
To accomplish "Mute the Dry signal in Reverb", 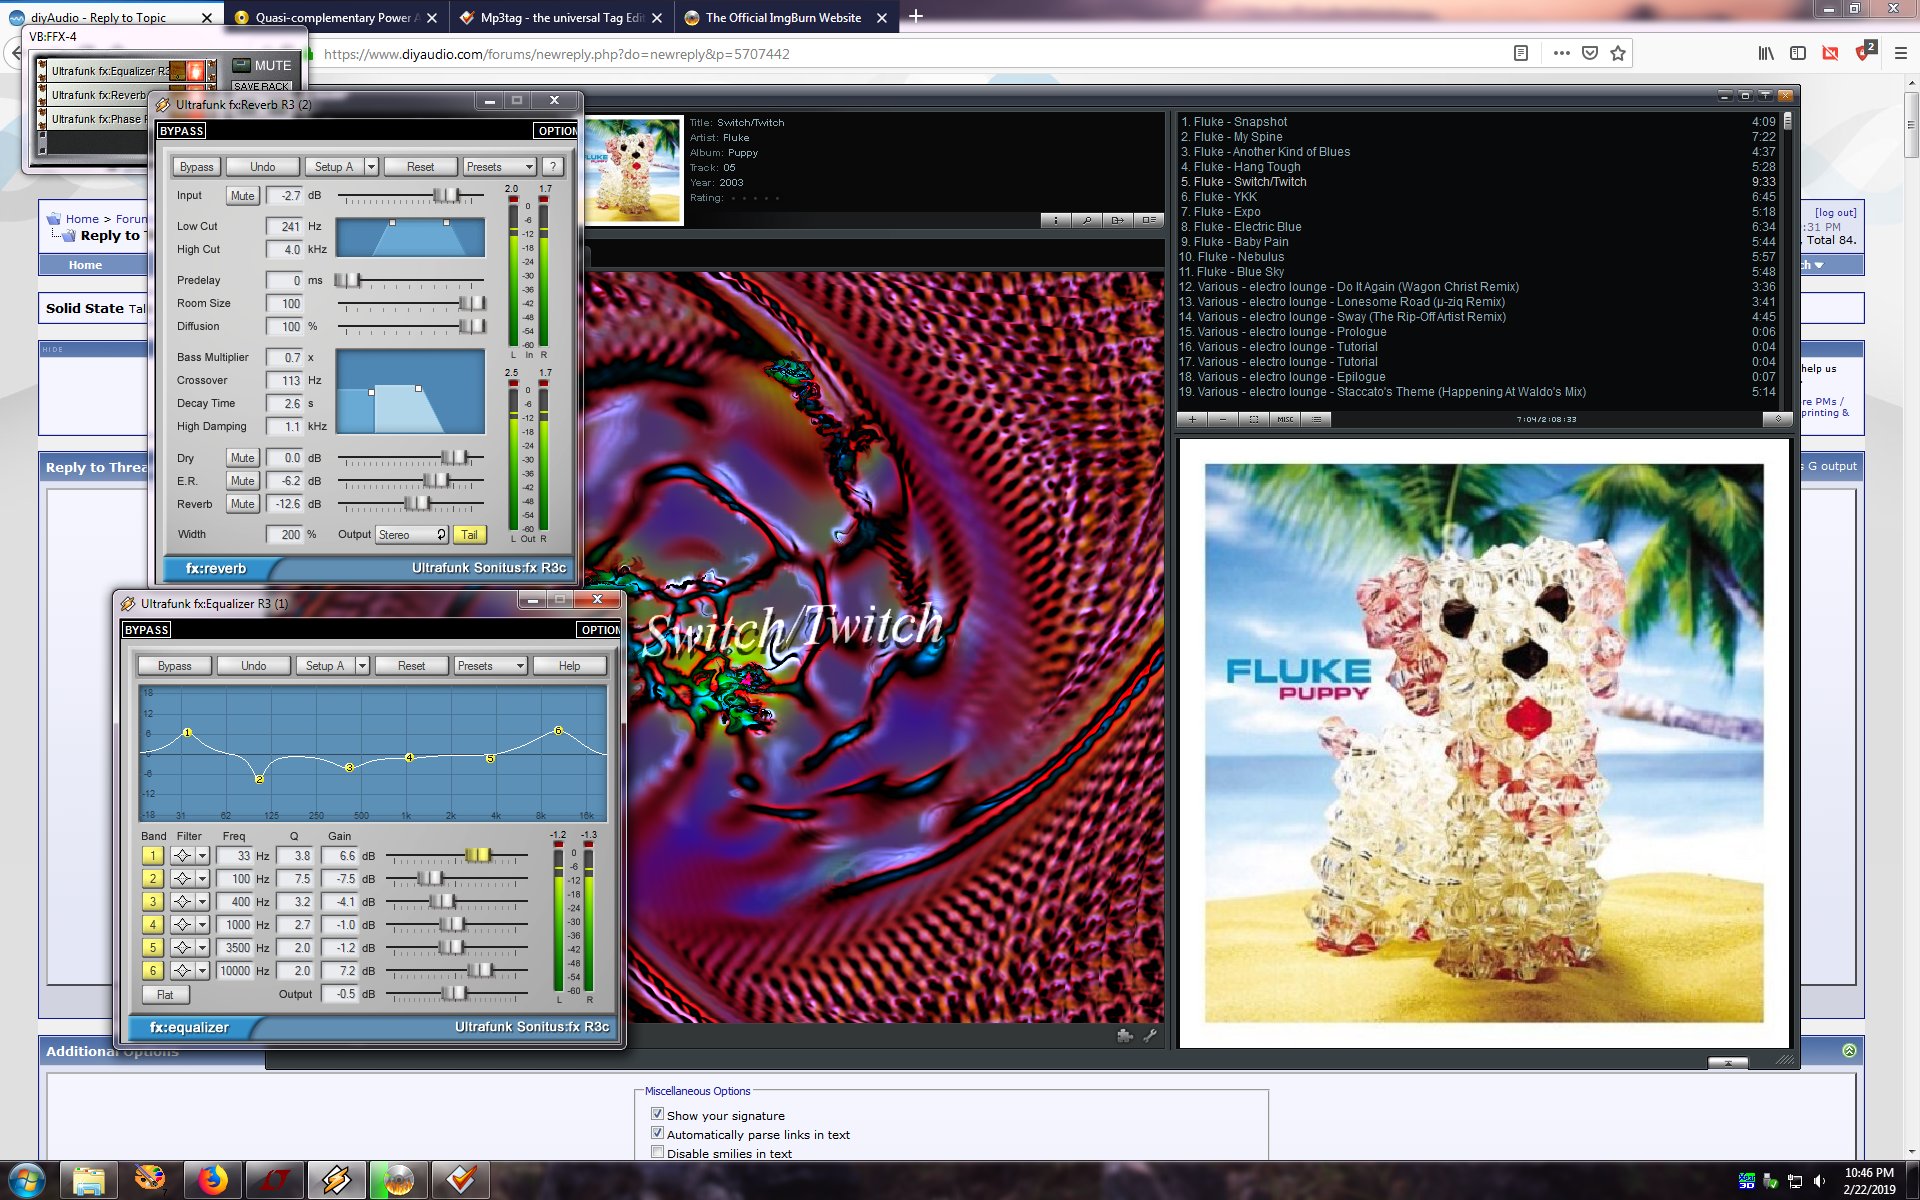I will (x=242, y=458).
